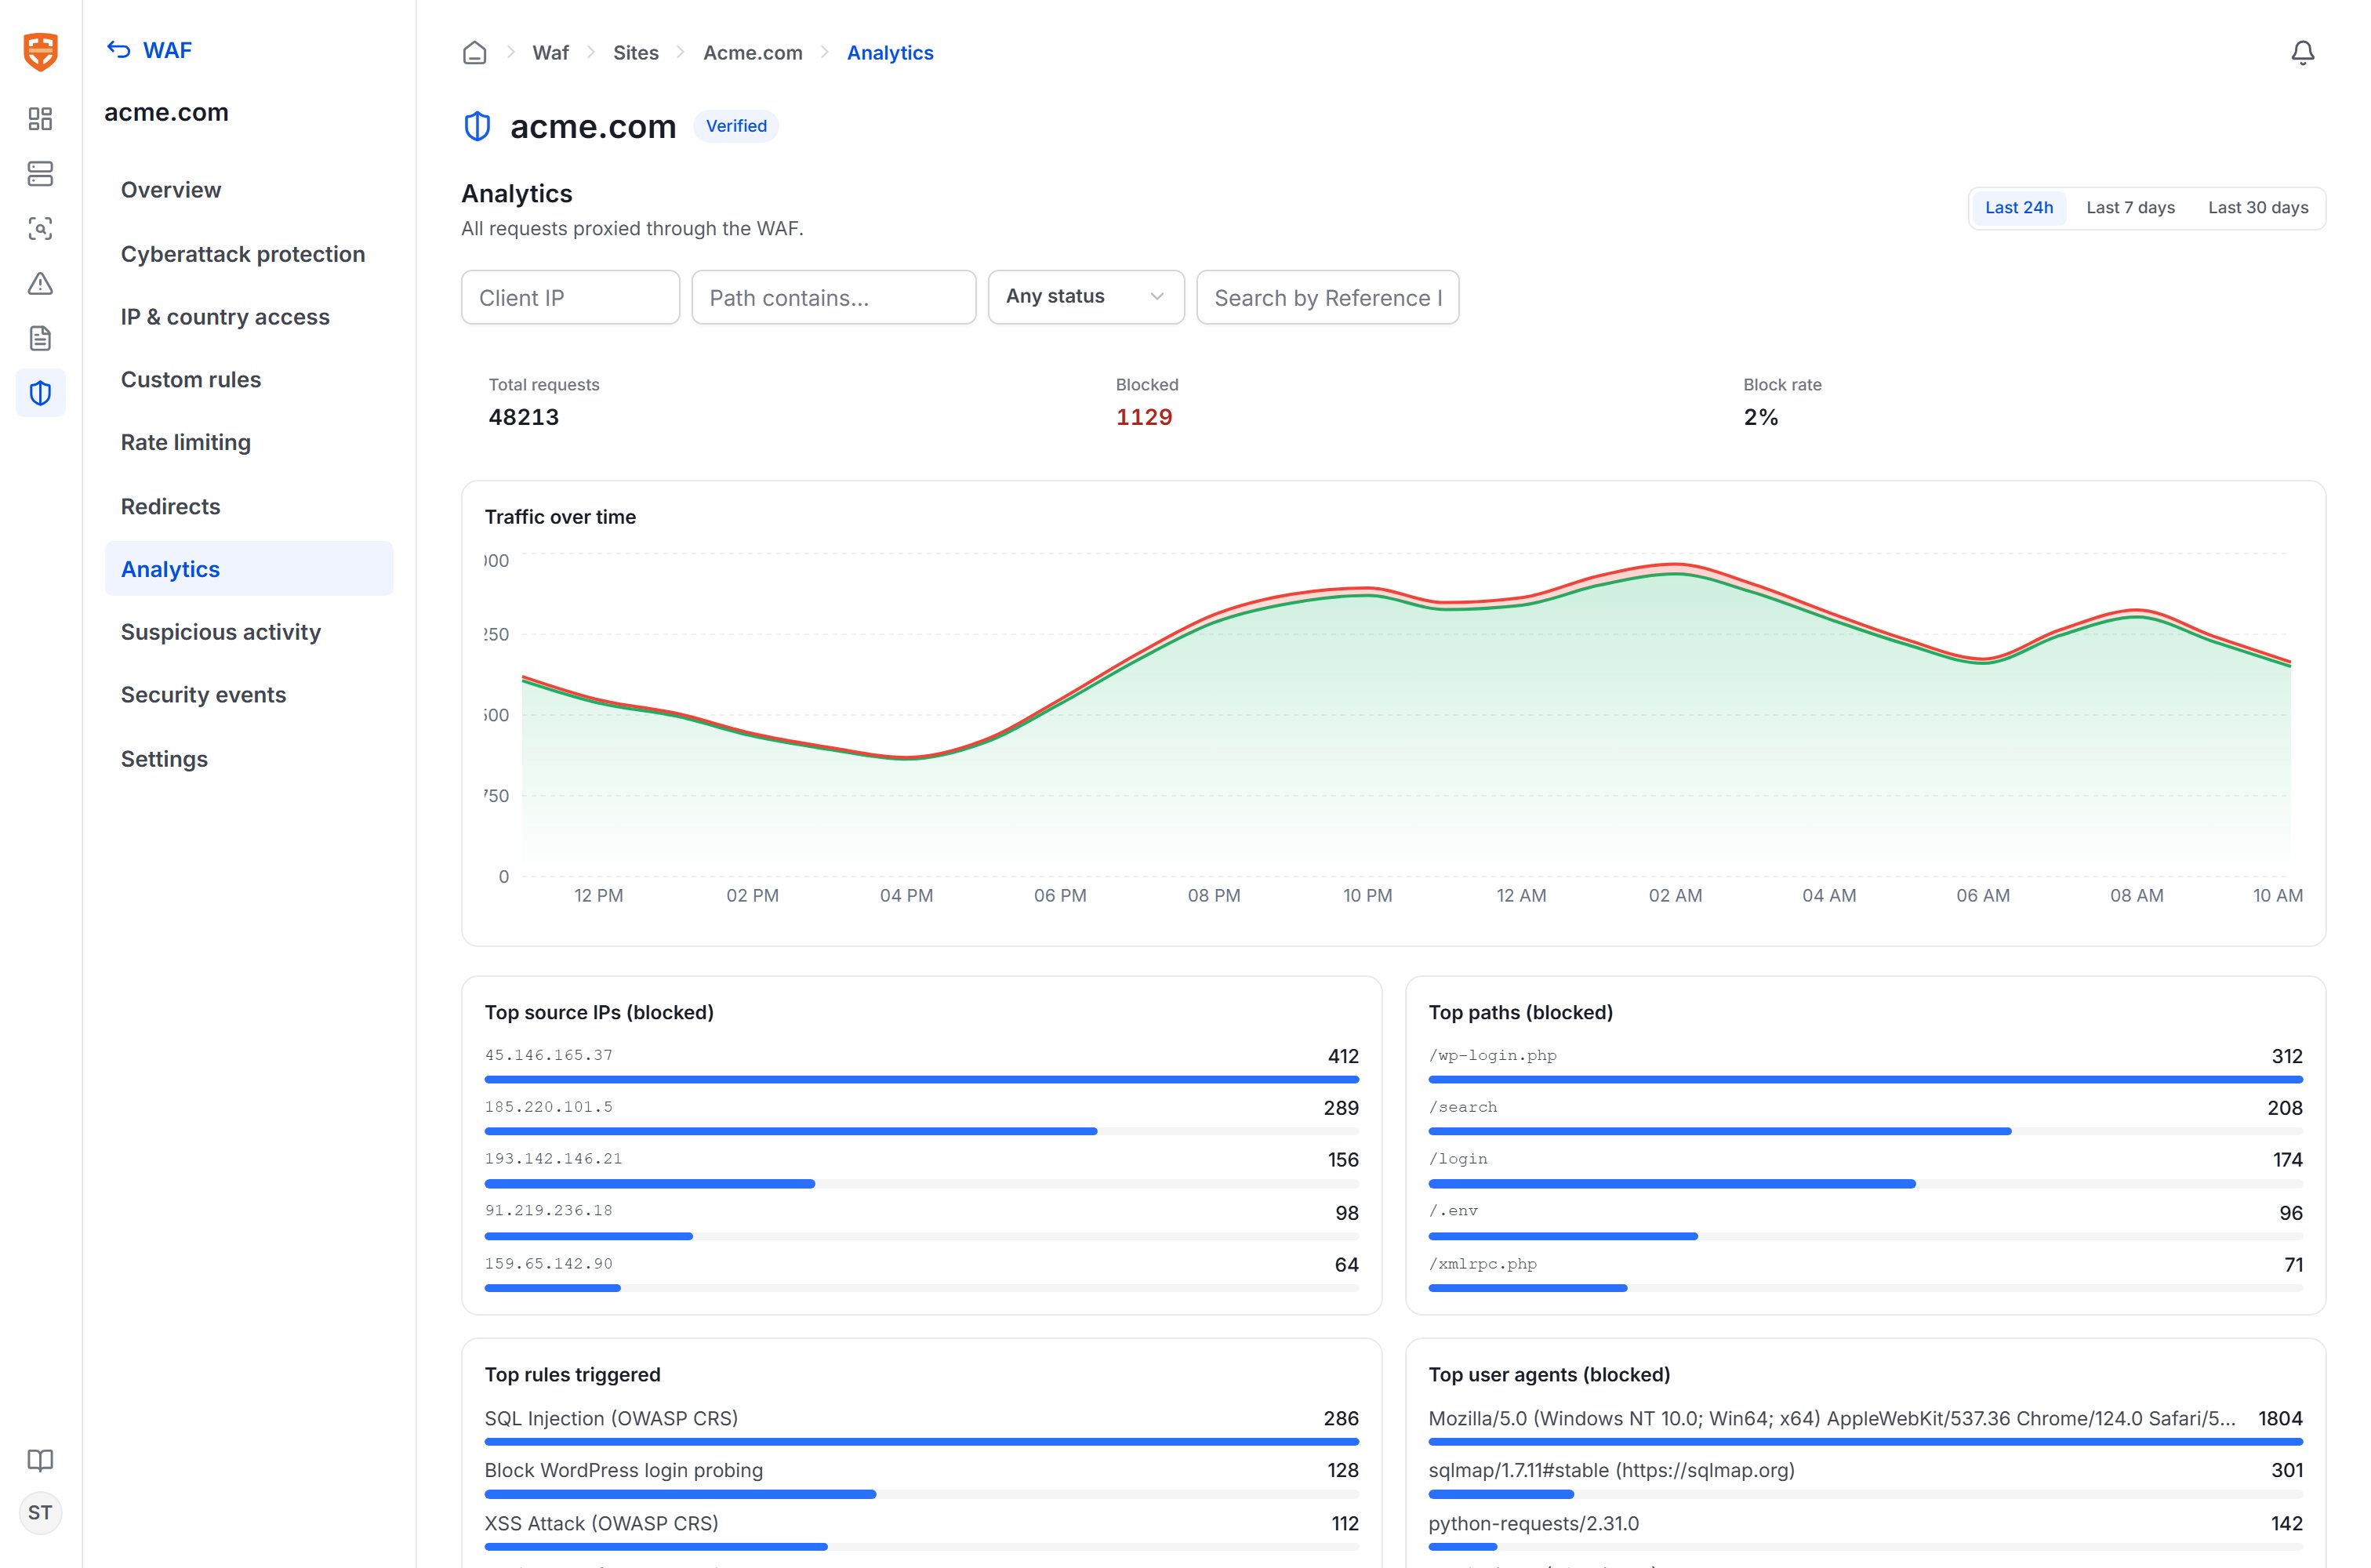
Task: Click the Analytics breadcrumb
Action: pyautogui.click(x=890, y=53)
